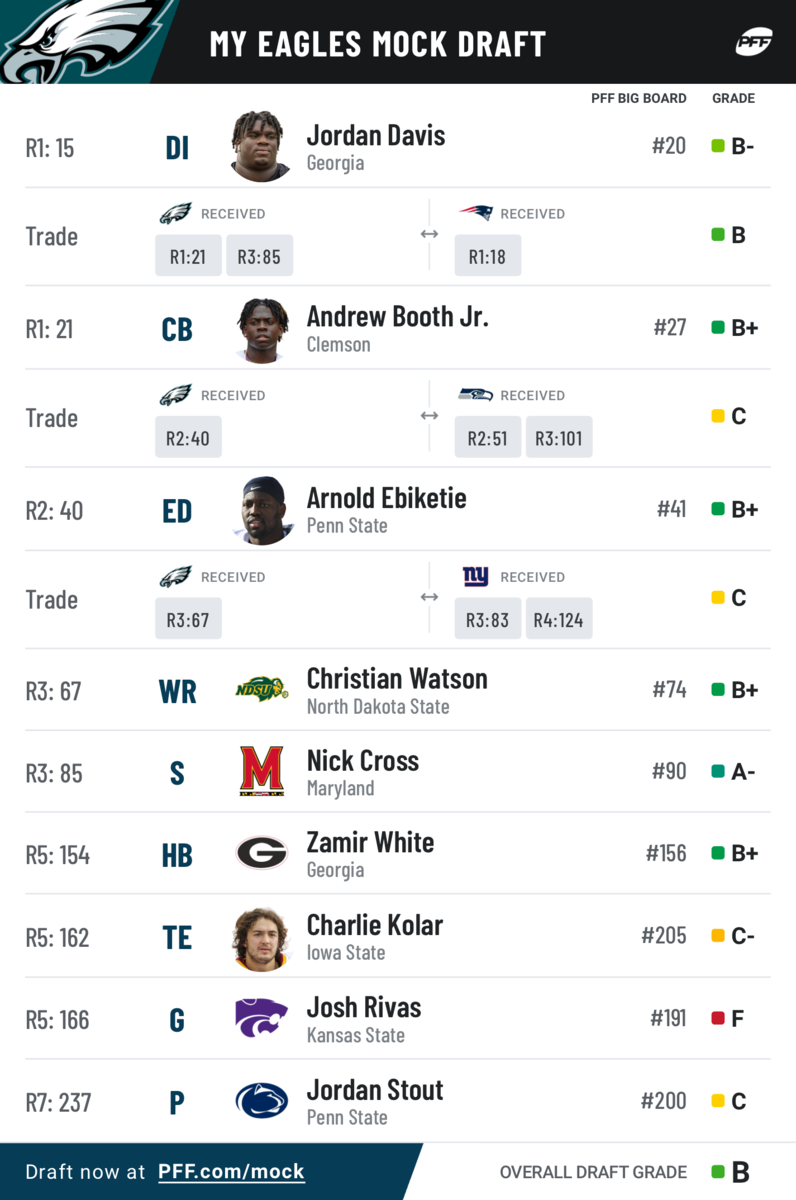Click the swap arrows in the Patriots trade
This screenshot has width=796, height=1200.
(x=429, y=234)
